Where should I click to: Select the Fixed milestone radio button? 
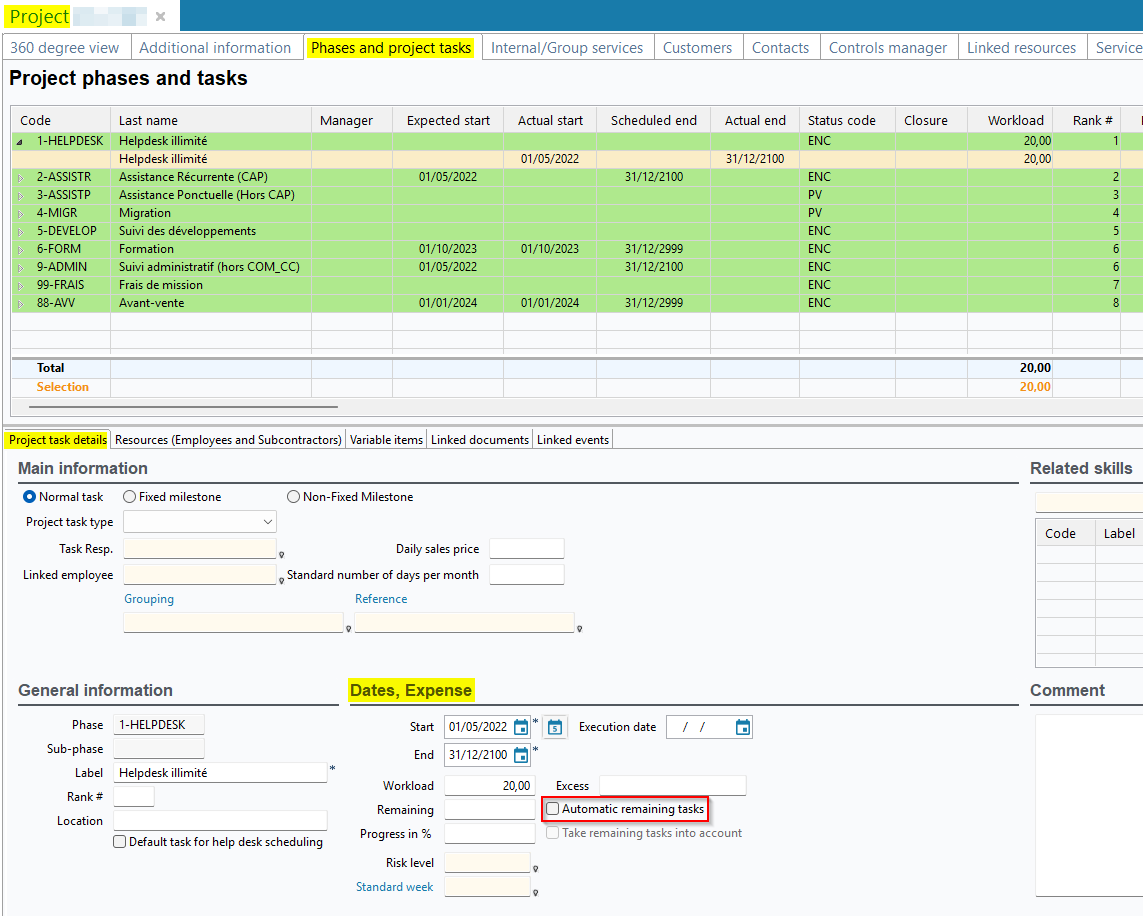coord(130,497)
